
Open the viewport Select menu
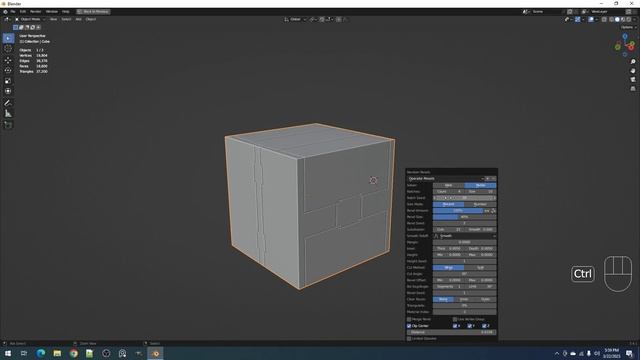(66, 19)
